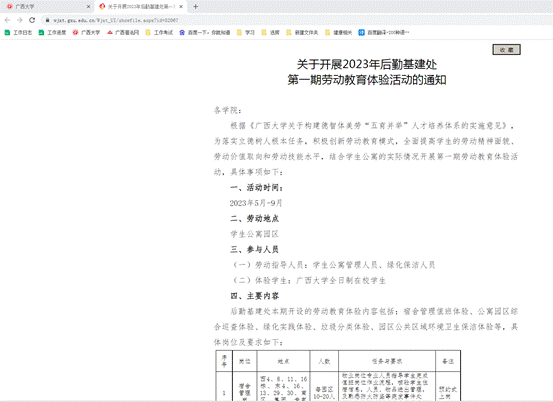
Task: Open the 工作日志 bookmark
Action: tap(18, 32)
